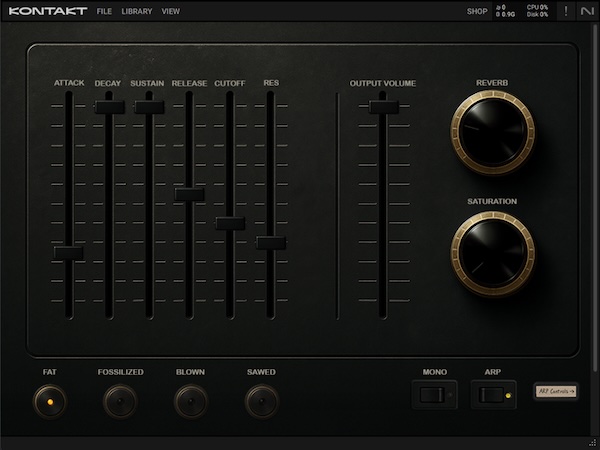The width and height of the screenshot is (600, 450).
Task: Toggle the MONO switch
Action: pos(434,395)
